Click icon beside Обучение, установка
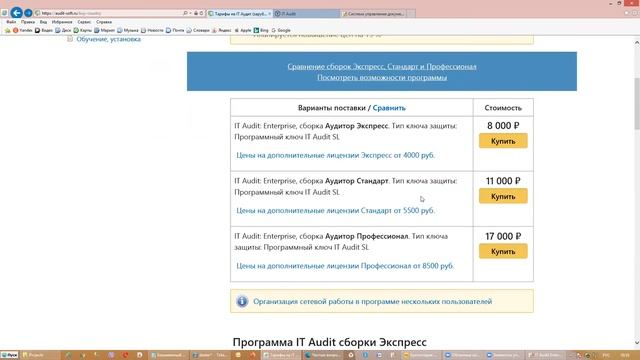Viewport: 640px width, 360px height. tap(70, 39)
